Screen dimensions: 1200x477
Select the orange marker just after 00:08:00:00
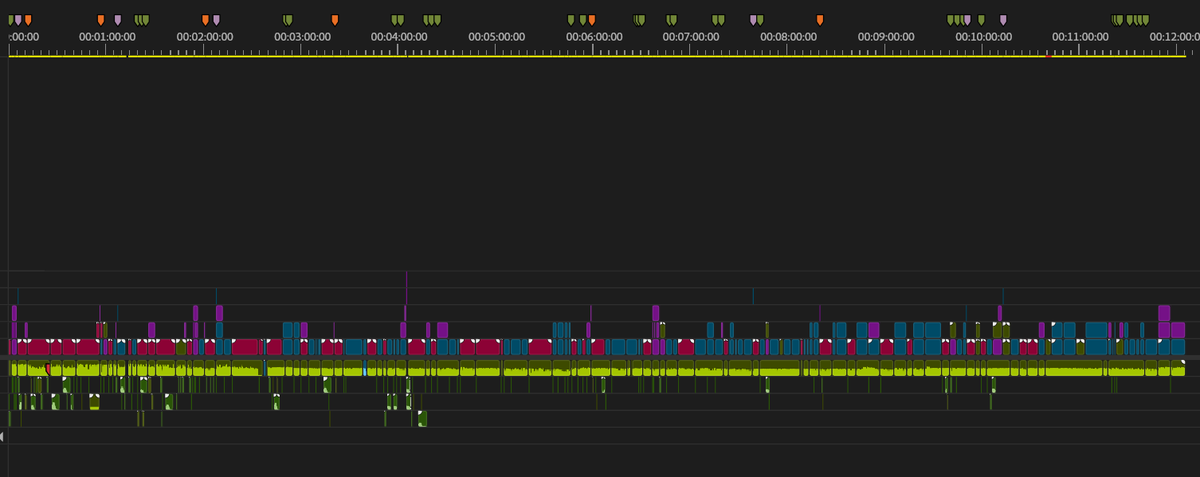point(820,20)
